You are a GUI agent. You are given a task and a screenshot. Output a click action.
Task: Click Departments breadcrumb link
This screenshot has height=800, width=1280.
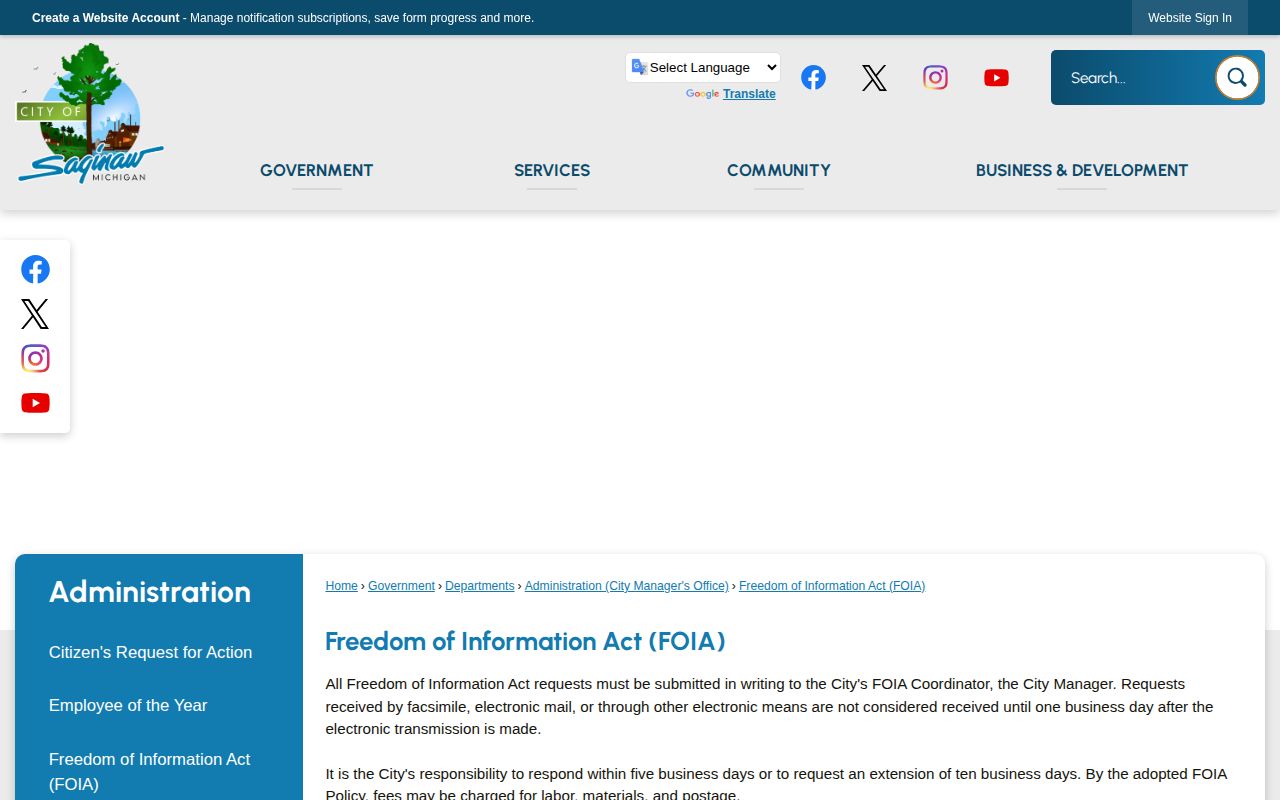(x=480, y=586)
